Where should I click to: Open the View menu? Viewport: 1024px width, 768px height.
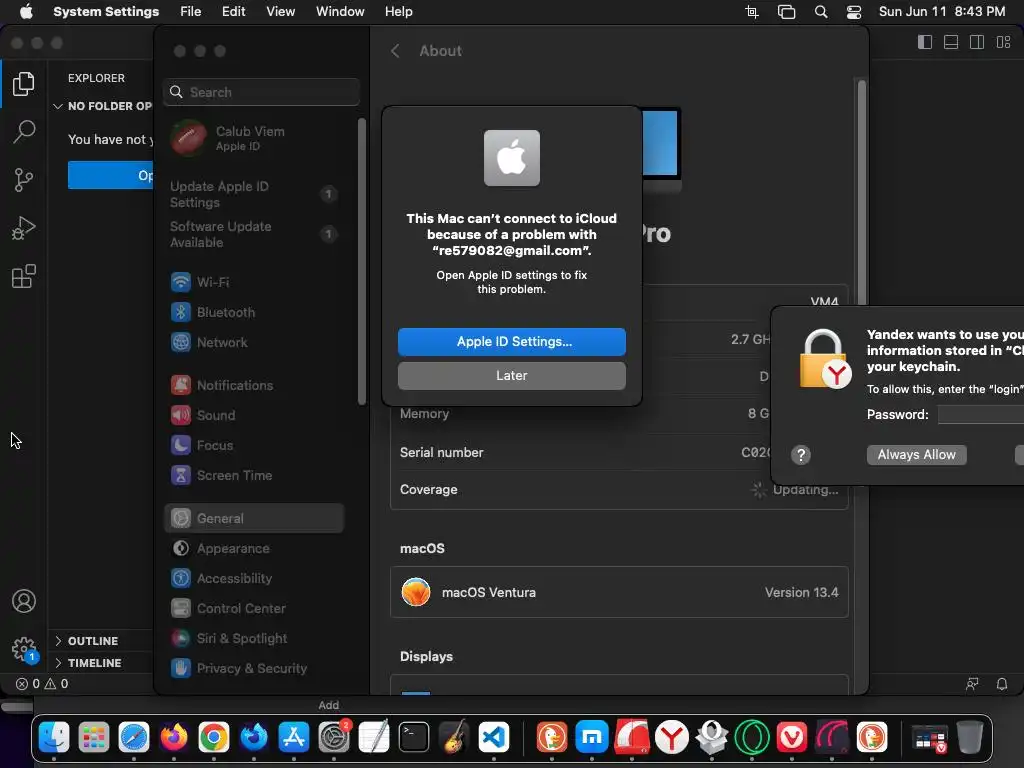(280, 12)
